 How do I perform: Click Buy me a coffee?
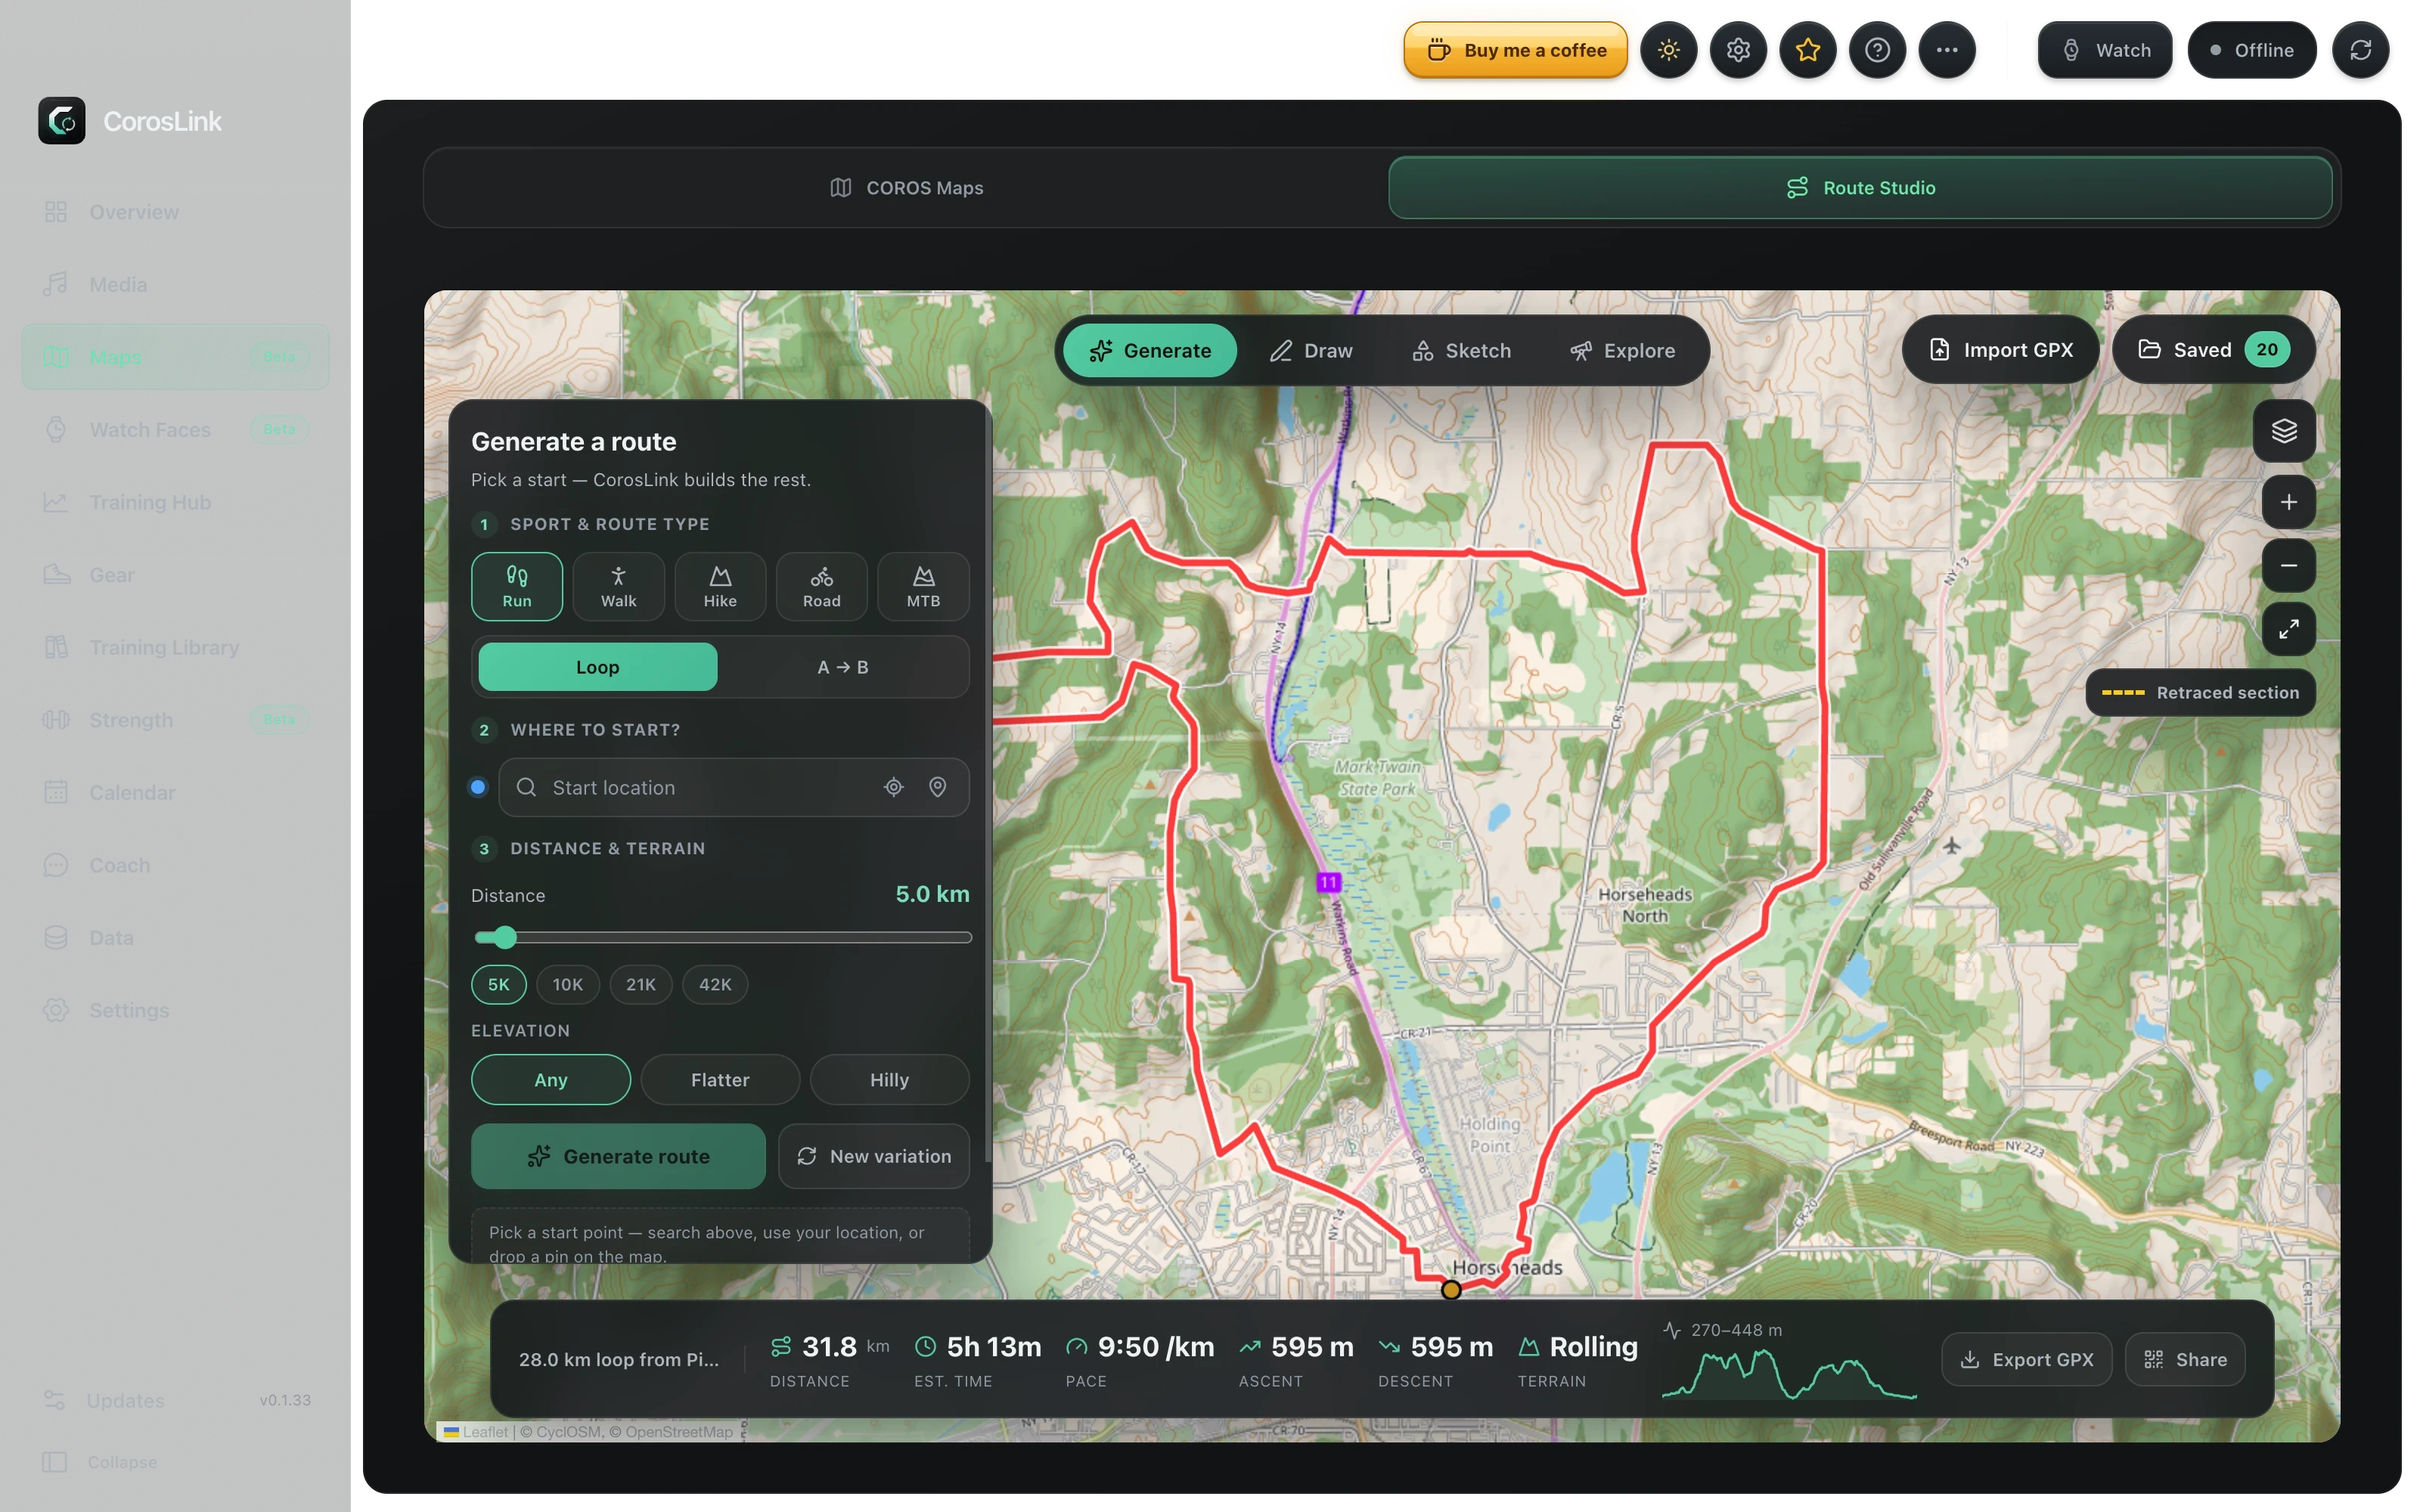pyautogui.click(x=1515, y=50)
